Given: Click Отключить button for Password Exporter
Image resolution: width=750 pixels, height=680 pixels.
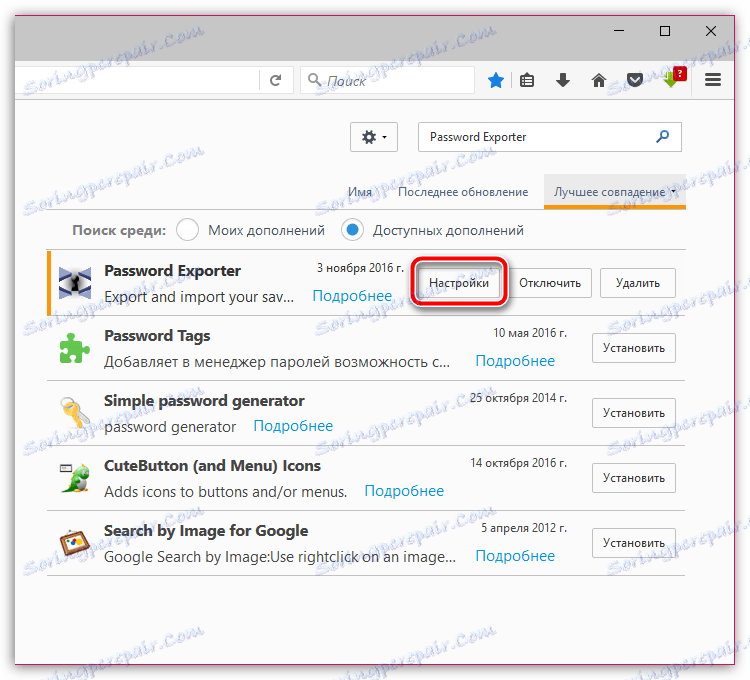Looking at the screenshot, I should pos(550,283).
